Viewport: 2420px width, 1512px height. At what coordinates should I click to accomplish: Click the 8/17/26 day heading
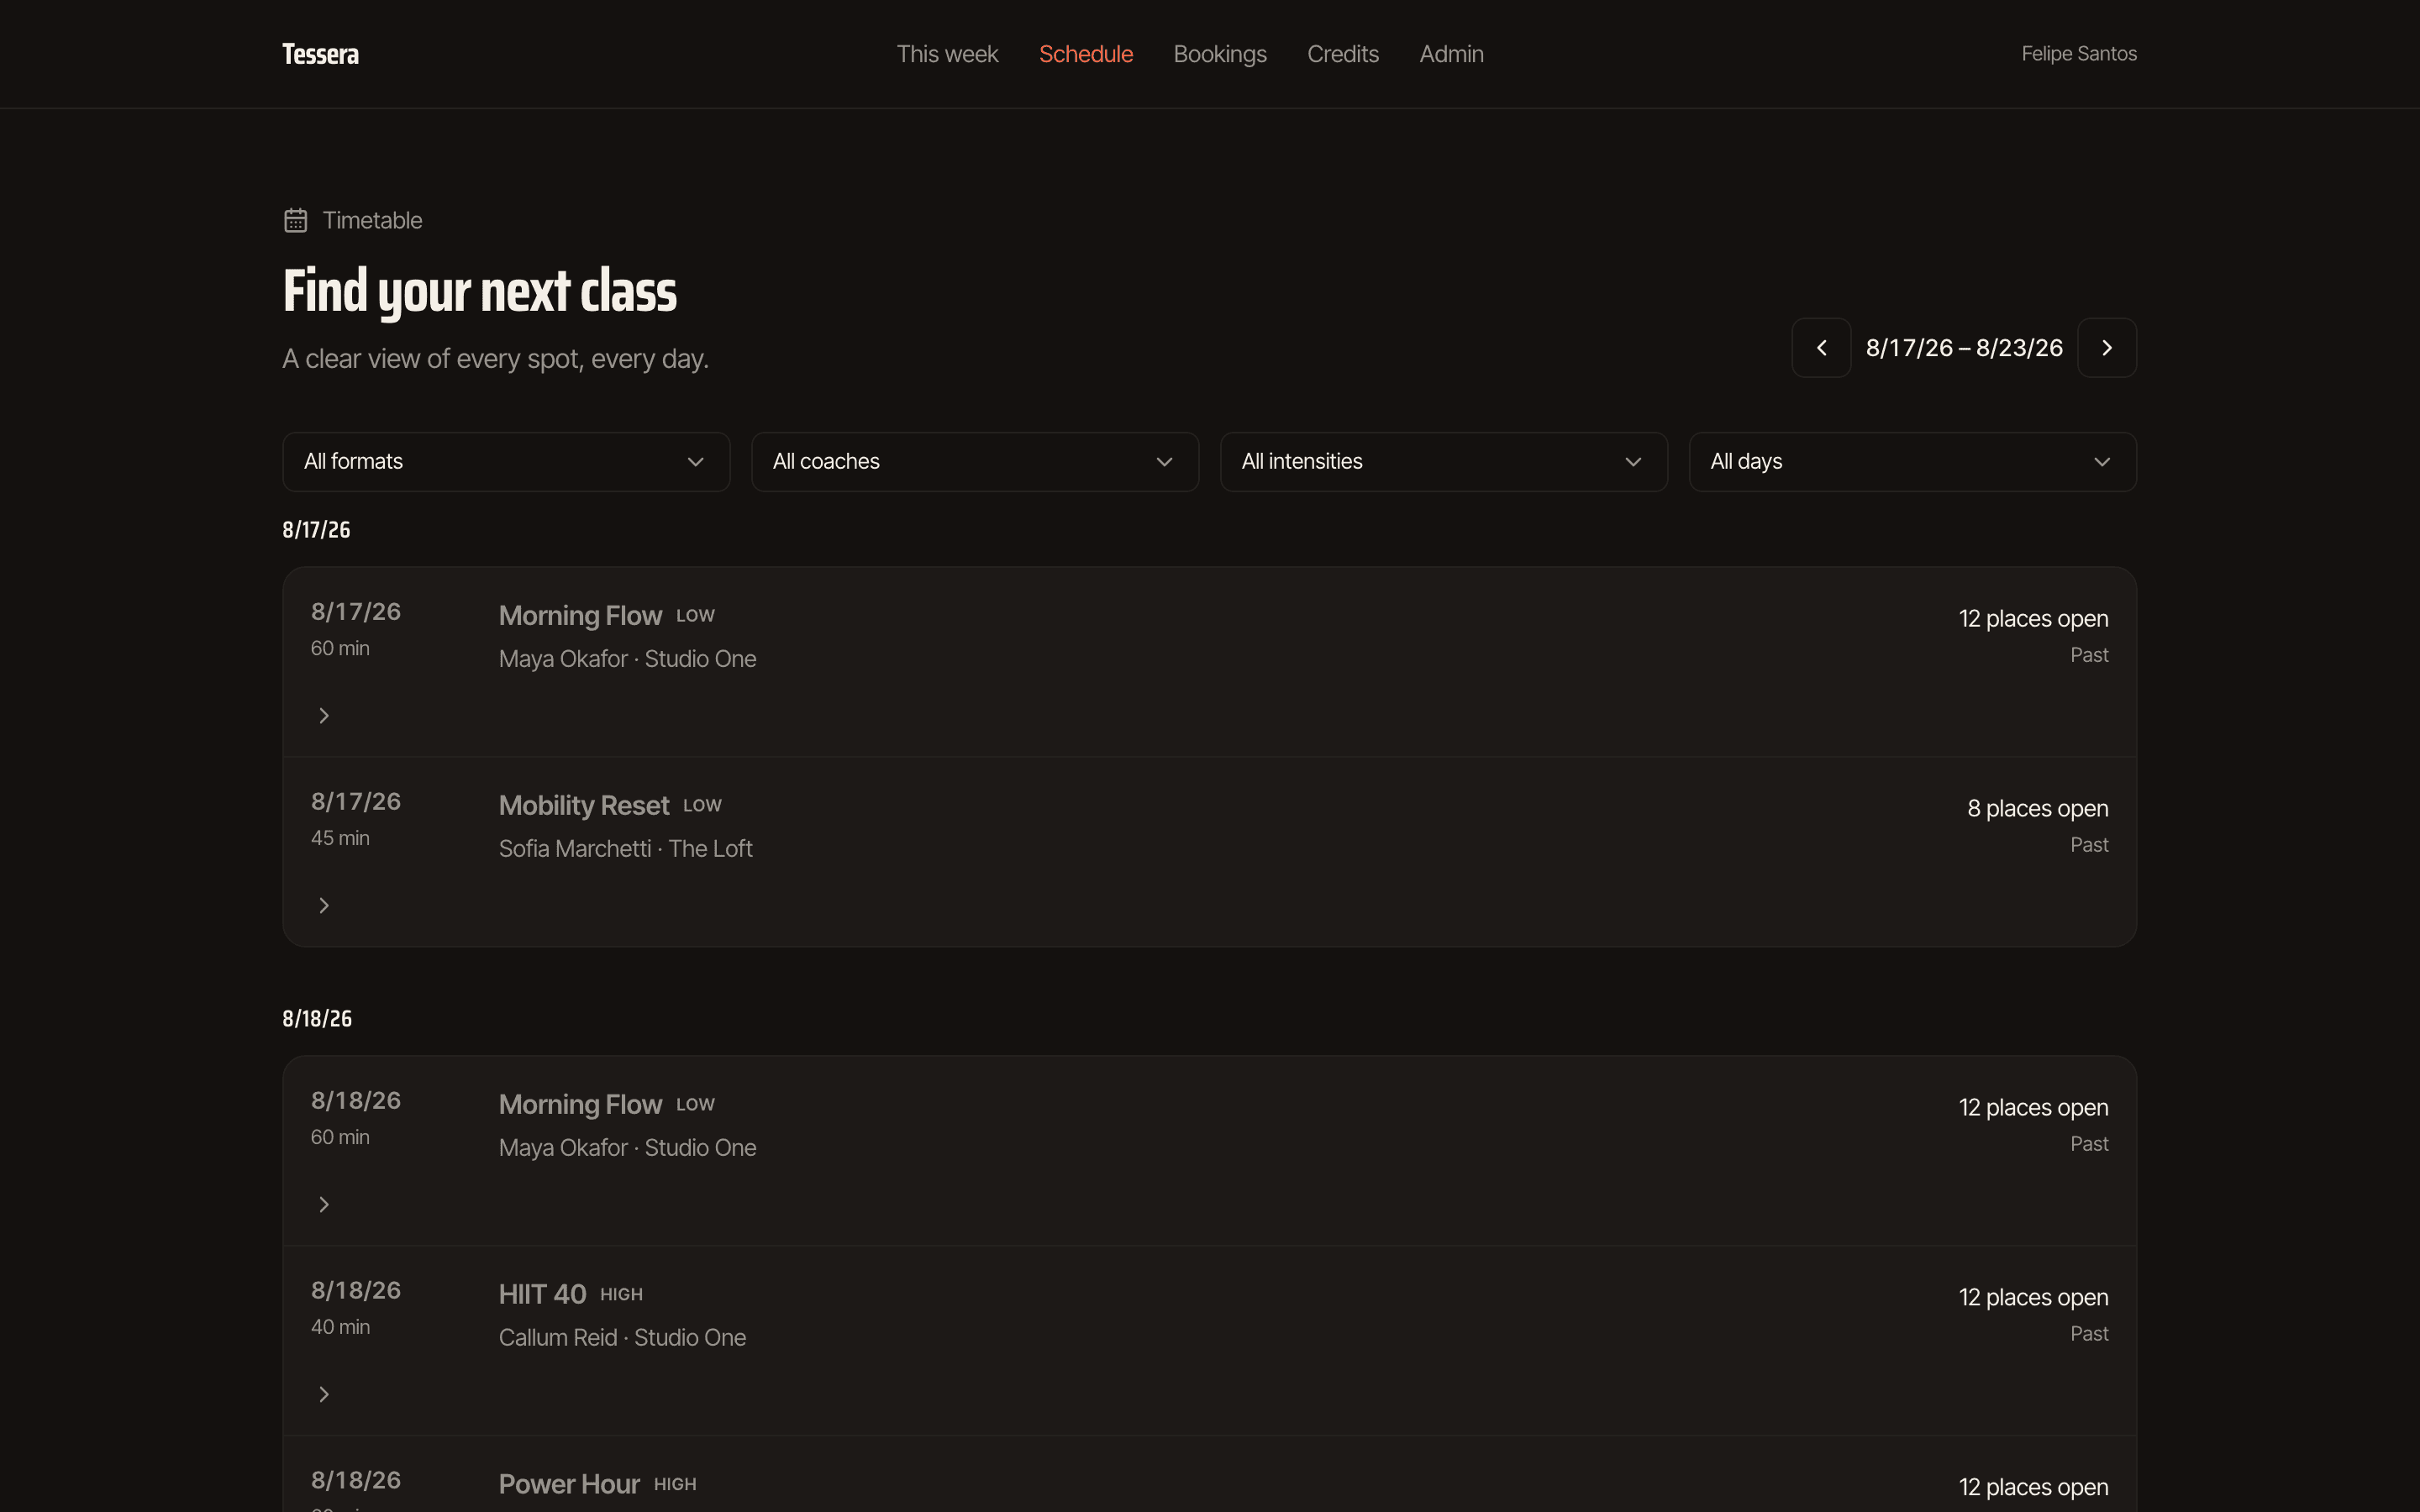tap(316, 530)
